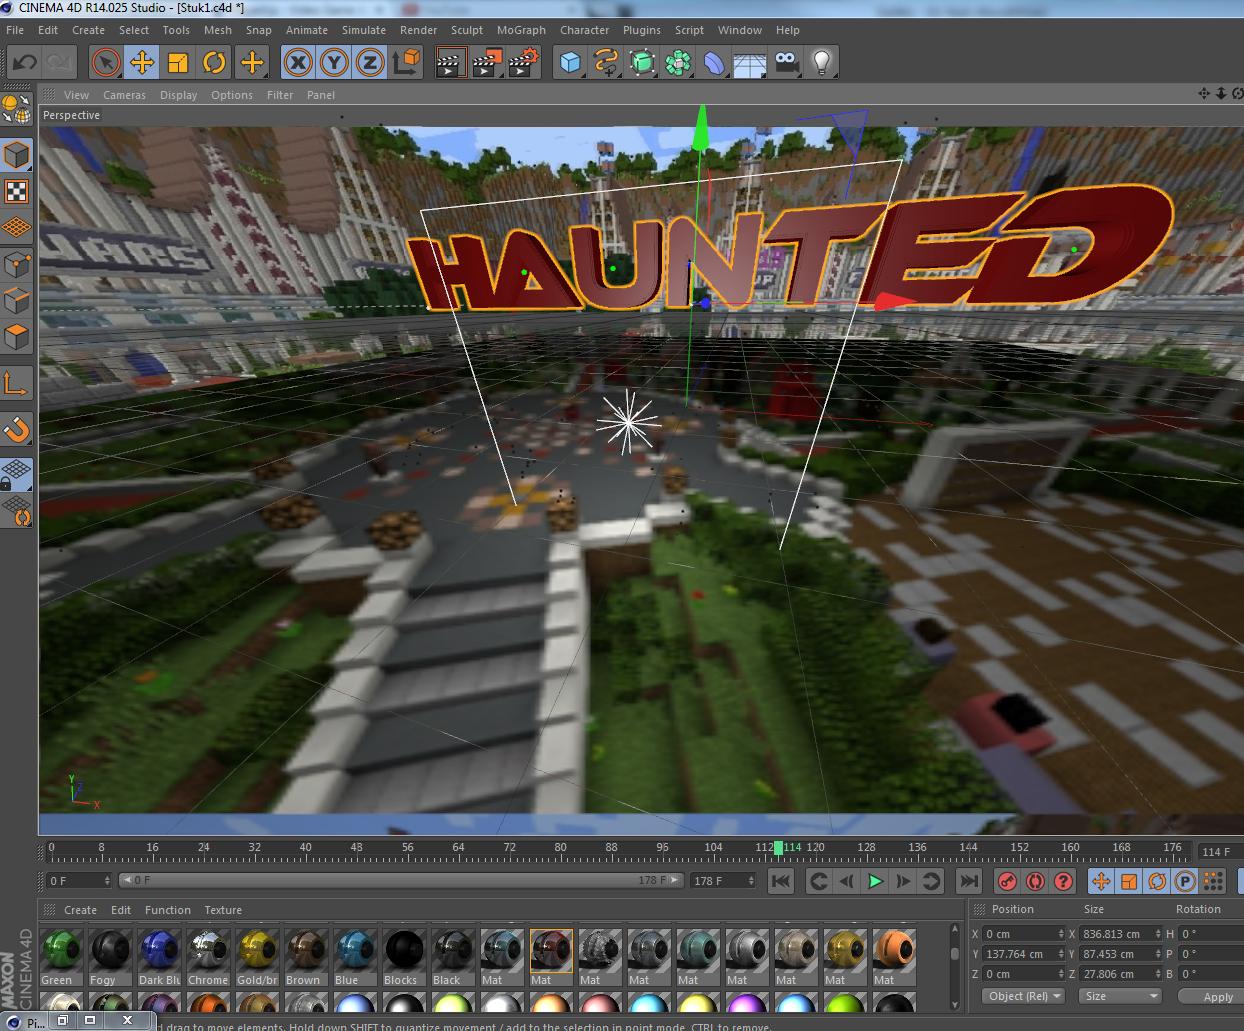The width and height of the screenshot is (1244, 1031).
Task: Go to start of animation
Action: click(781, 881)
